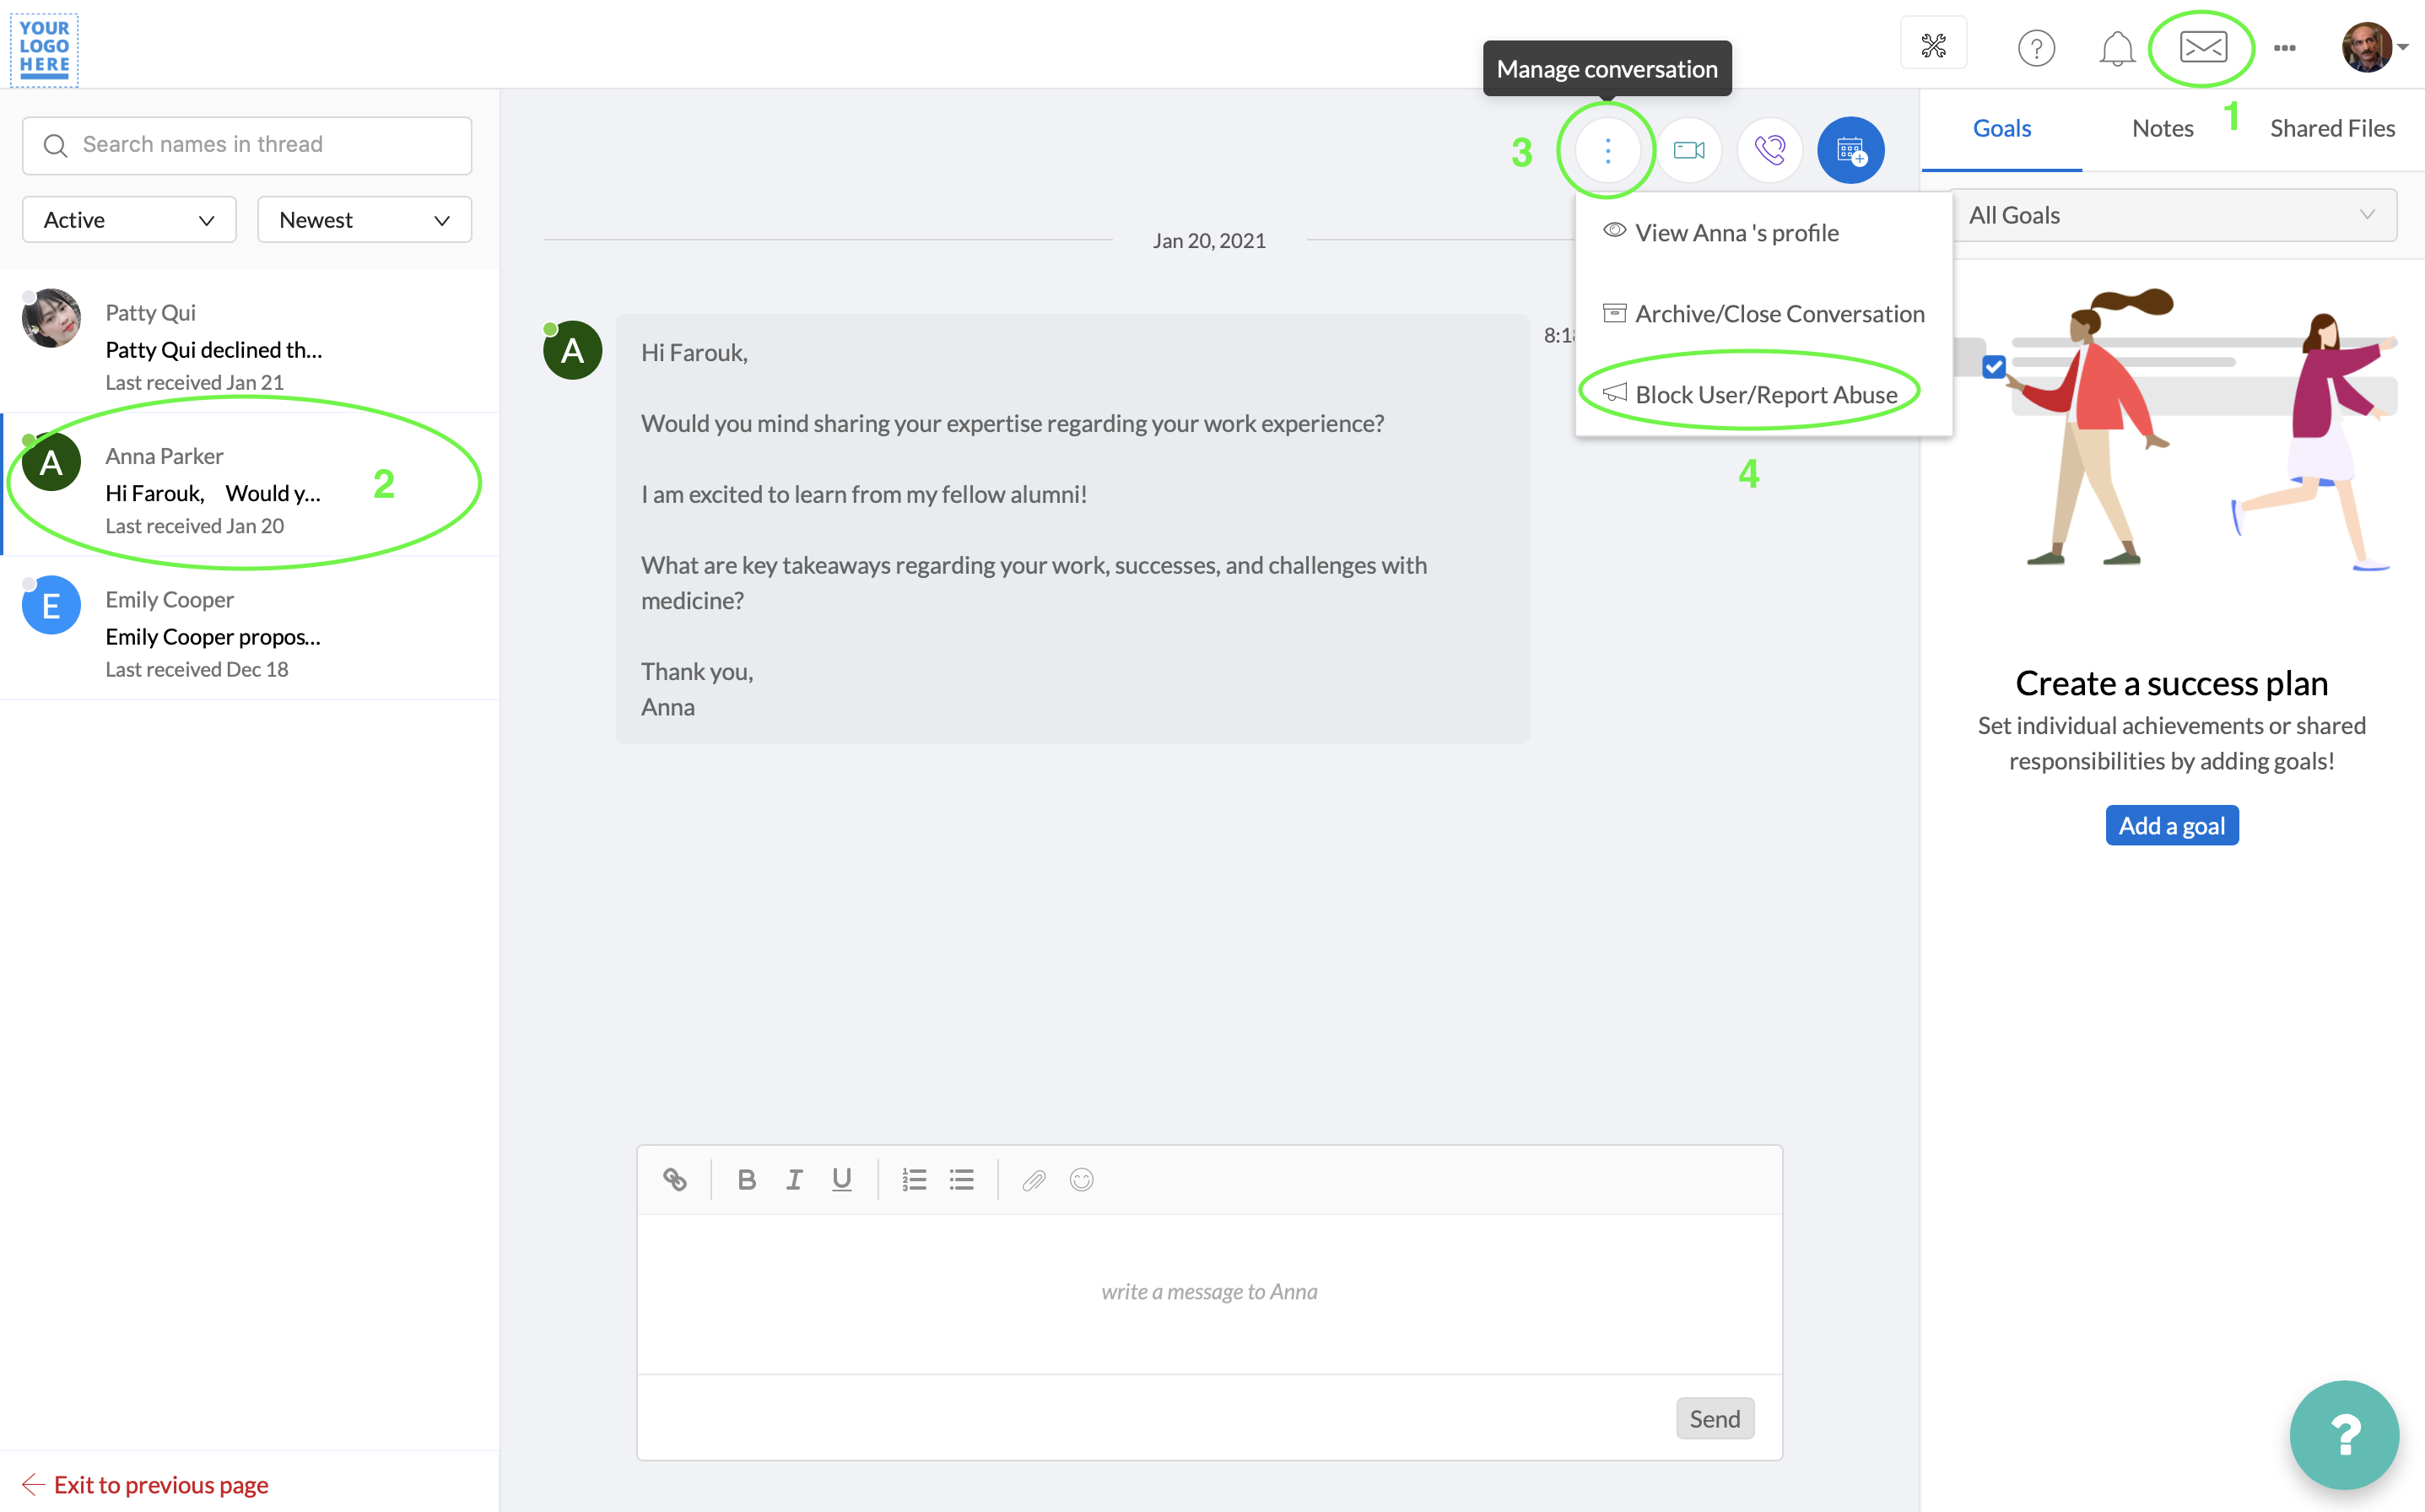The width and height of the screenshot is (2425, 1512).
Task: Open the more options ellipsis in header
Action: (x=2284, y=47)
